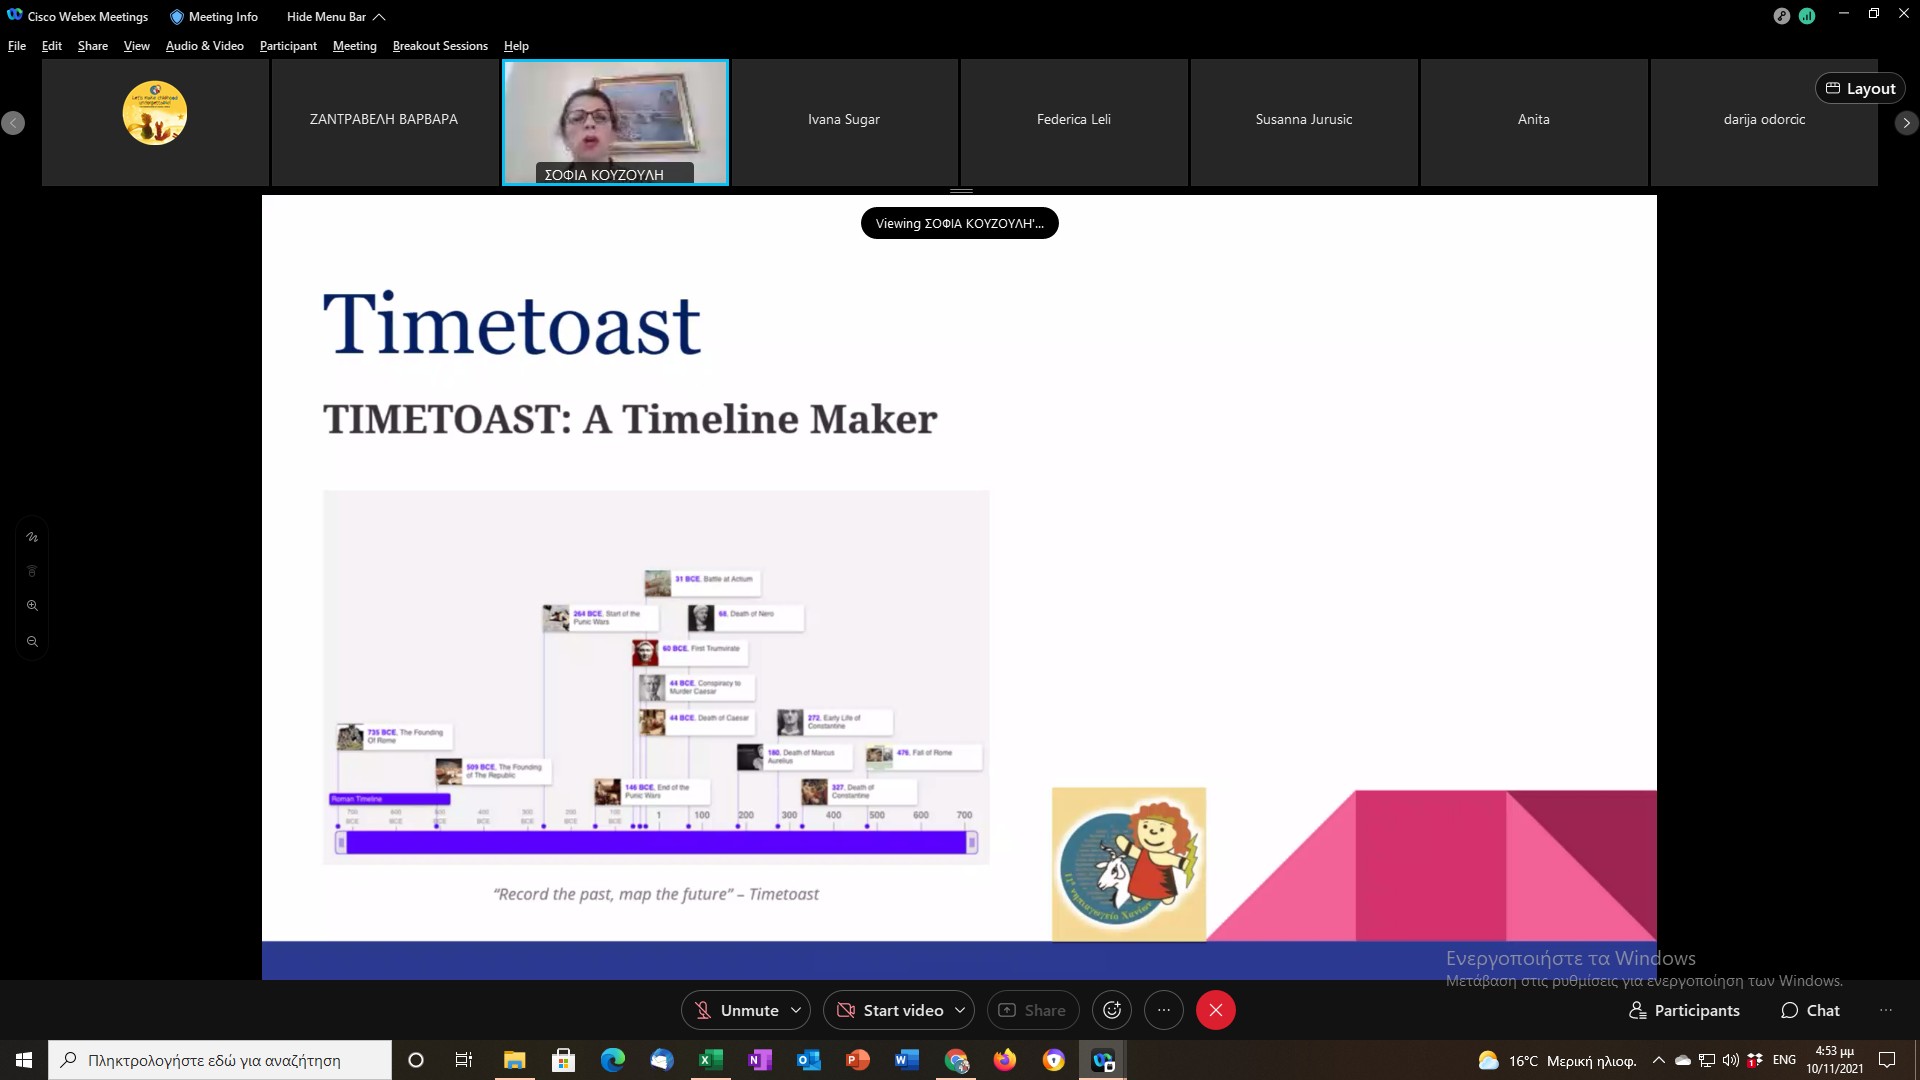The height and width of the screenshot is (1080, 1920).
Task: Open the Edit menu
Action: (x=52, y=46)
